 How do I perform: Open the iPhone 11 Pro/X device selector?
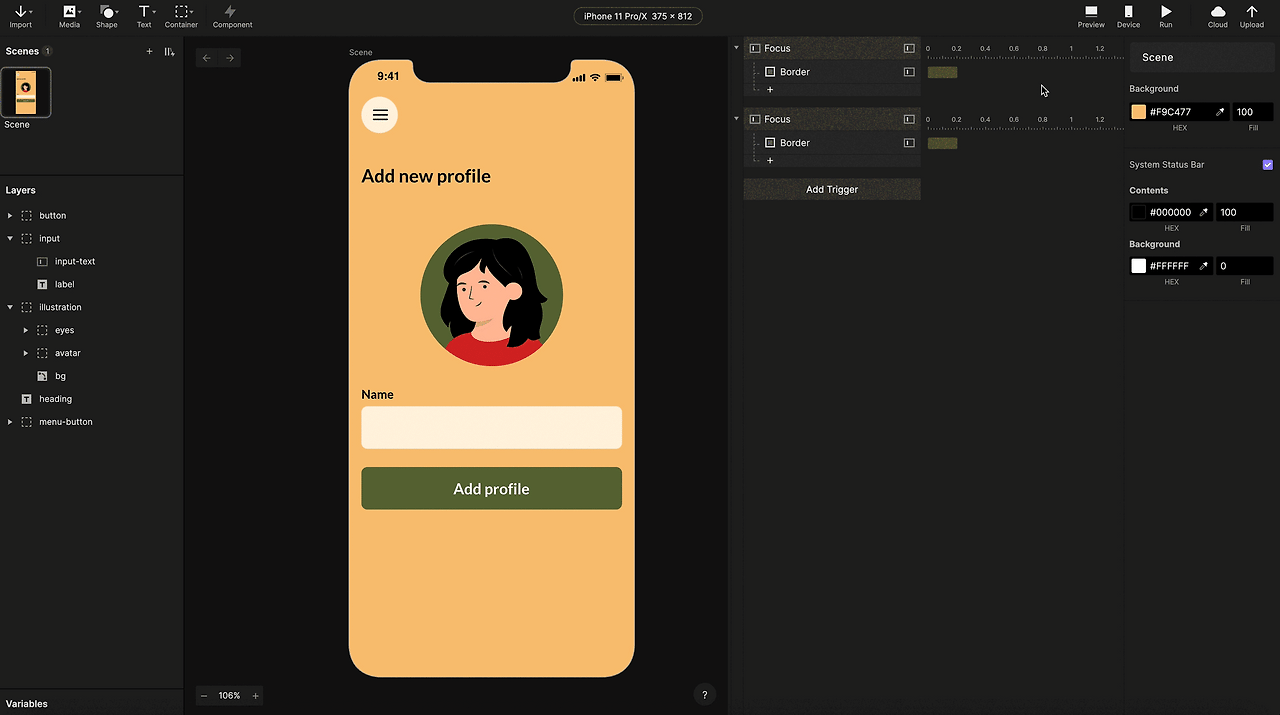638,16
